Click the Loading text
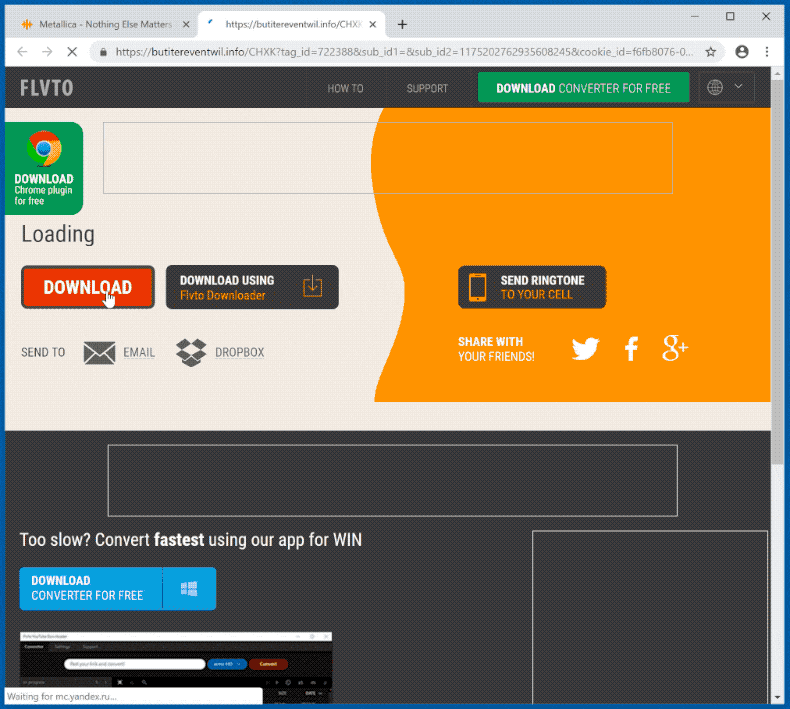This screenshot has width=790, height=709. click(x=58, y=234)
